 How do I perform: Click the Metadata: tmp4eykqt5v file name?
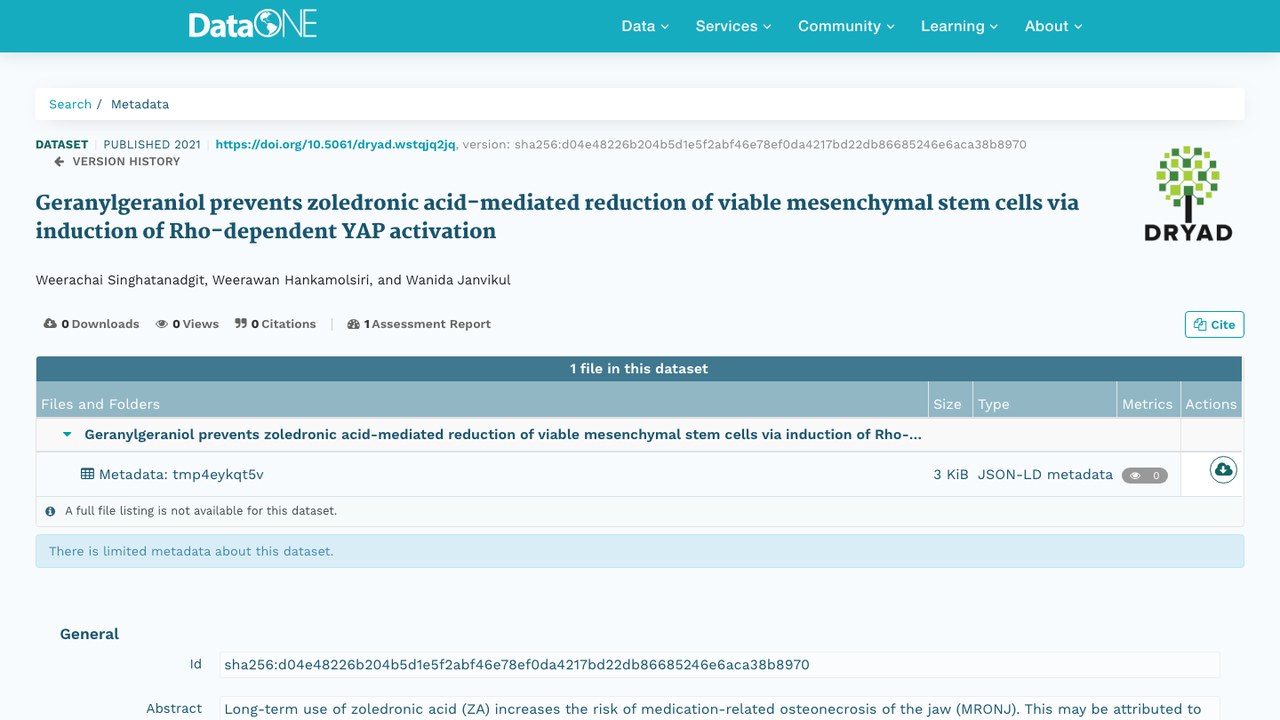click(181, 474)
